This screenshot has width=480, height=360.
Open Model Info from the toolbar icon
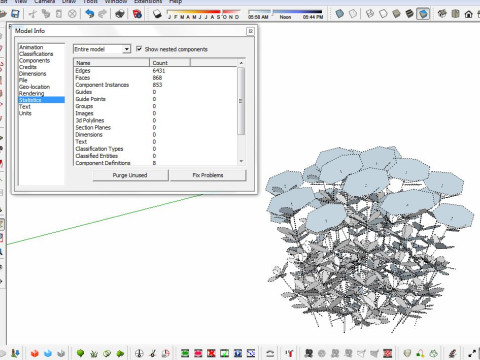[137, 14]
